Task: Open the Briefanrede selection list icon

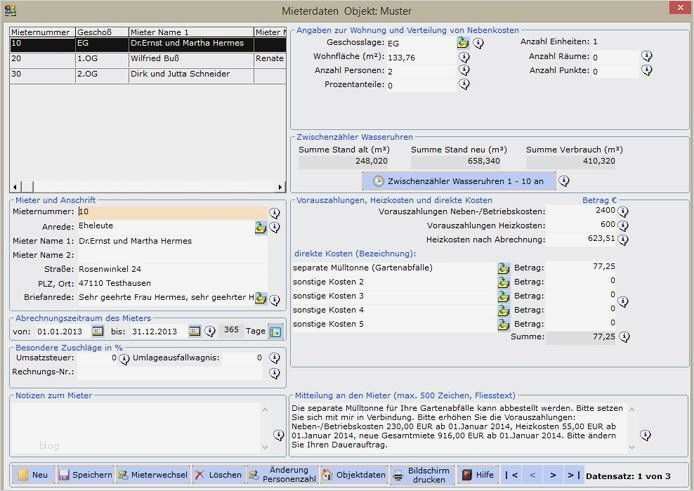Action: pos(260,298)
